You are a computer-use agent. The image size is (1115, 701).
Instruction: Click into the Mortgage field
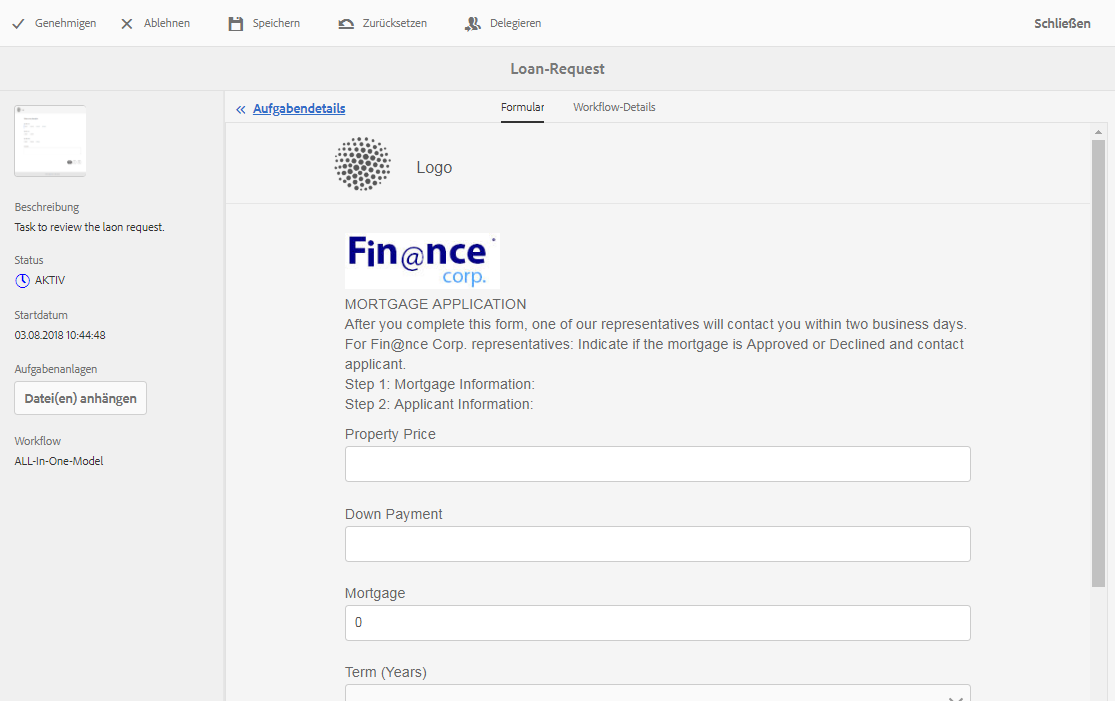[x=657, y=623]
